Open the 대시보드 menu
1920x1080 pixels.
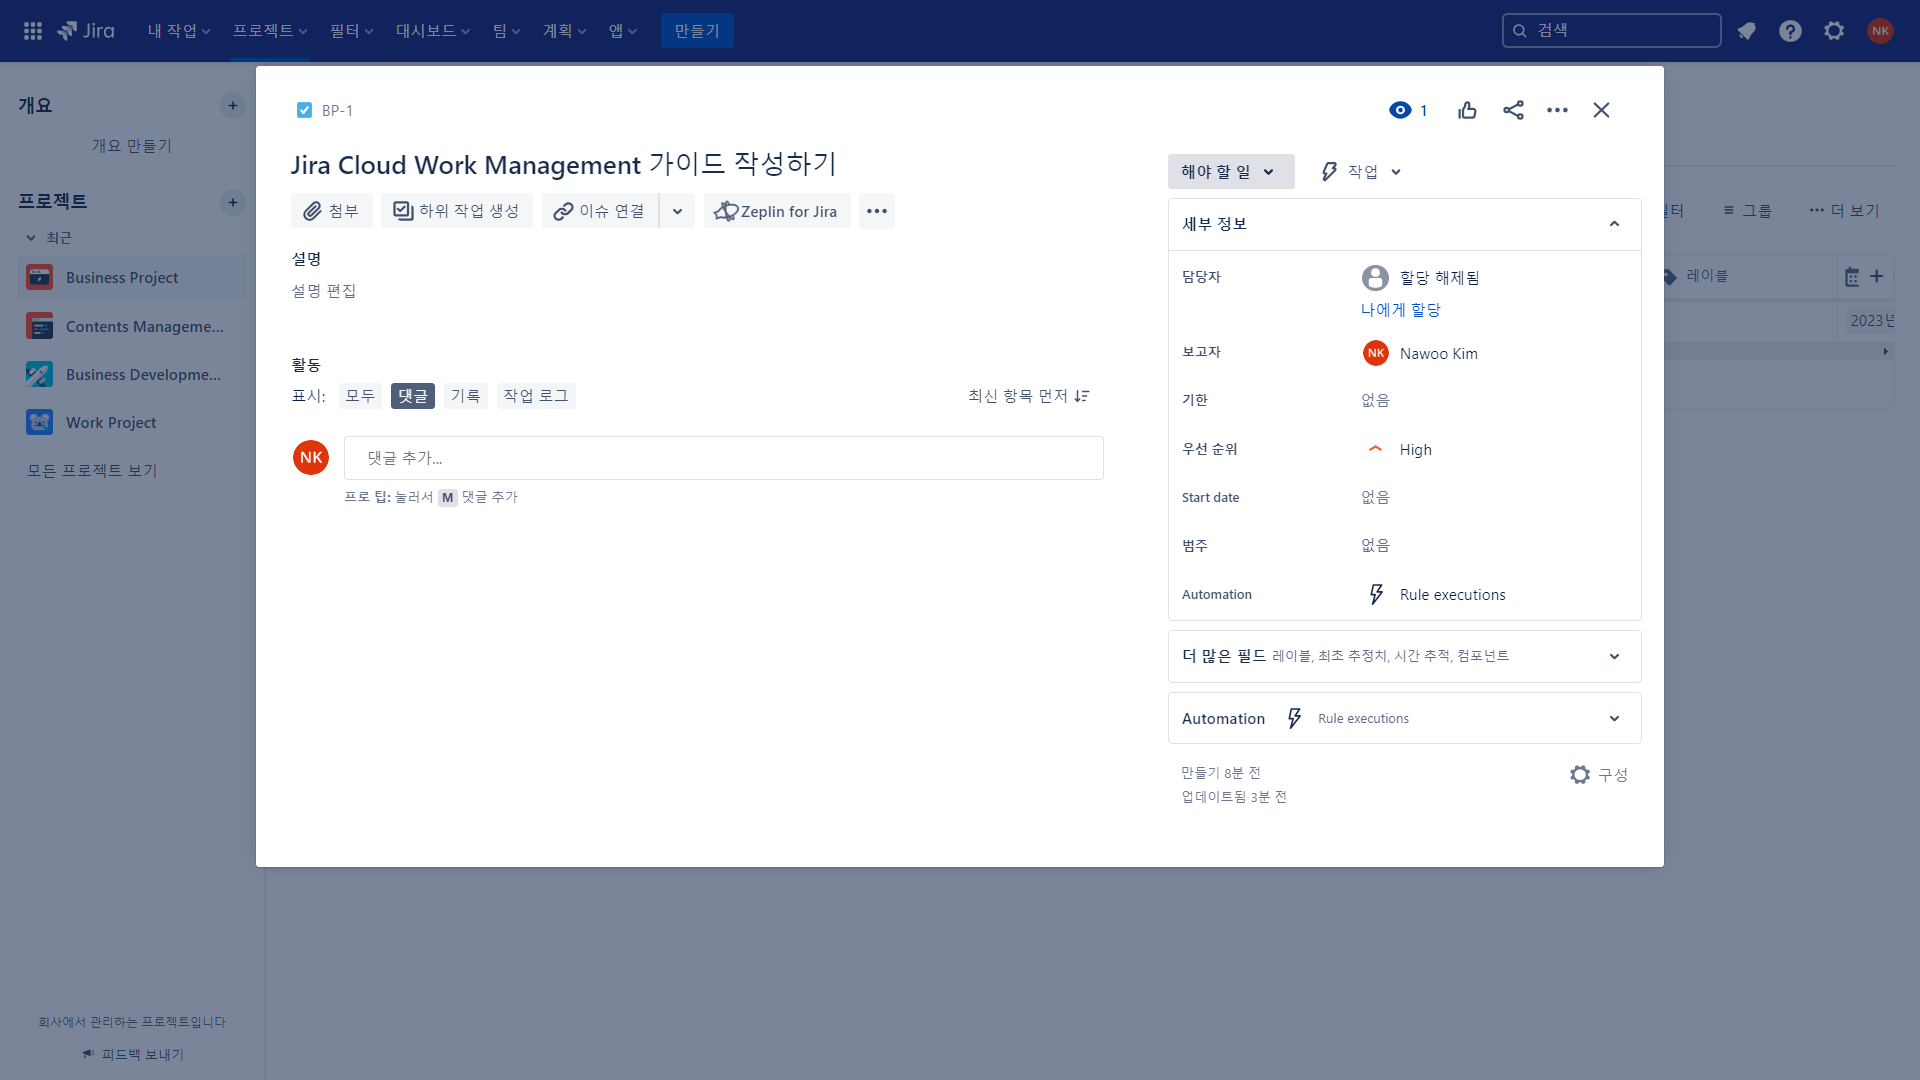pos(433,31)
